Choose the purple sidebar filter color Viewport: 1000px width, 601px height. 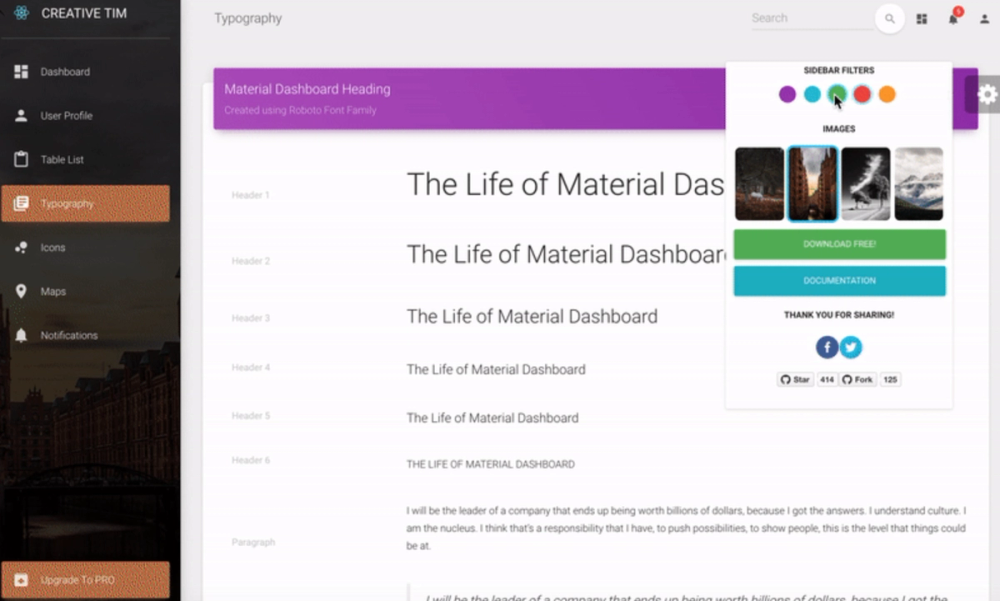(787, 94)
